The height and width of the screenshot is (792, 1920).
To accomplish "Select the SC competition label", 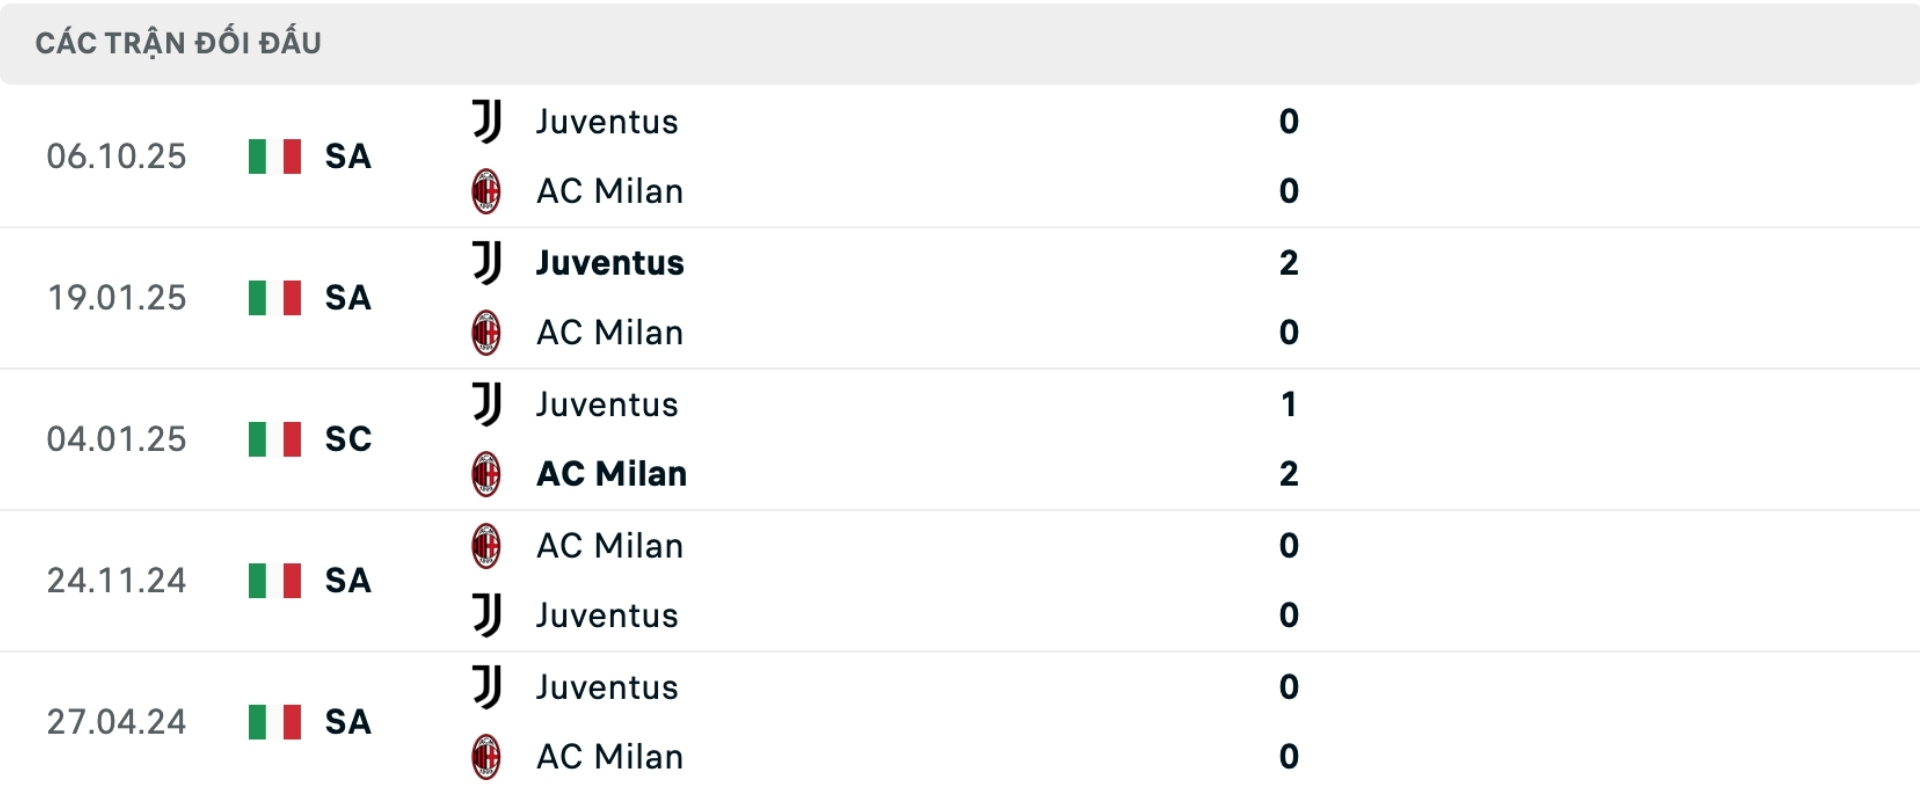I will tap(348, 439).
